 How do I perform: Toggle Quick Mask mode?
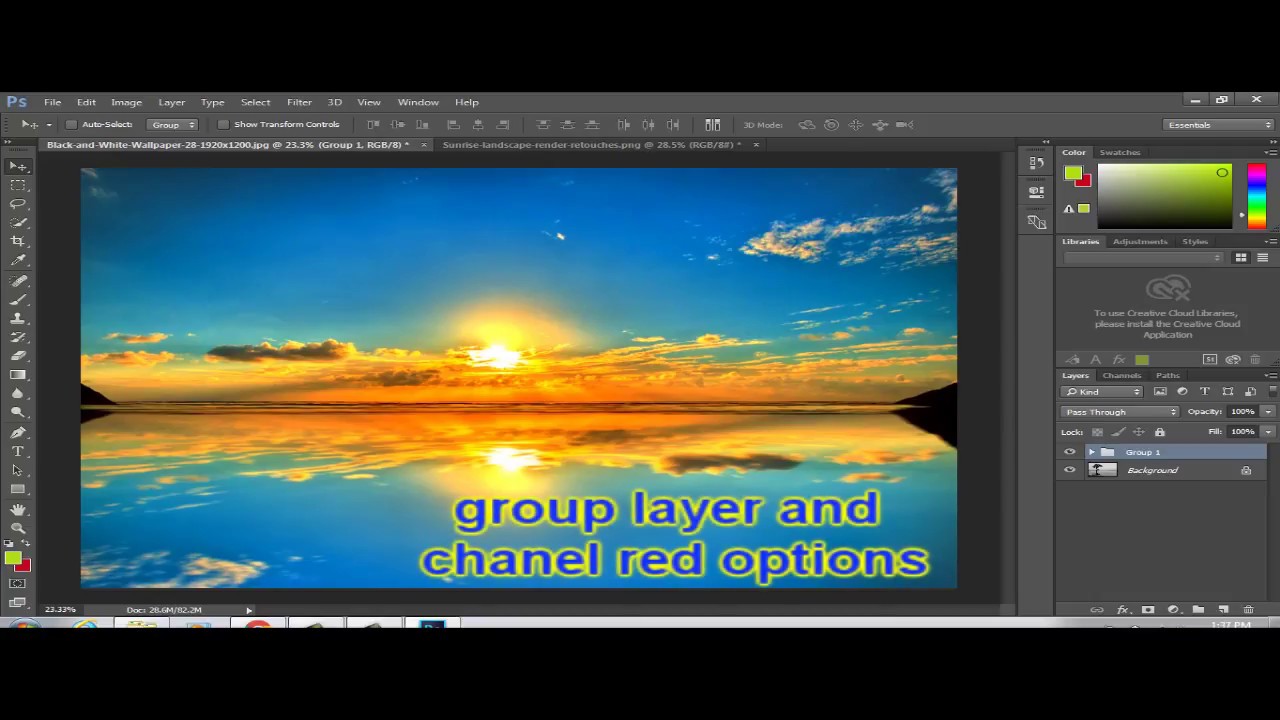tap(18, 583)
